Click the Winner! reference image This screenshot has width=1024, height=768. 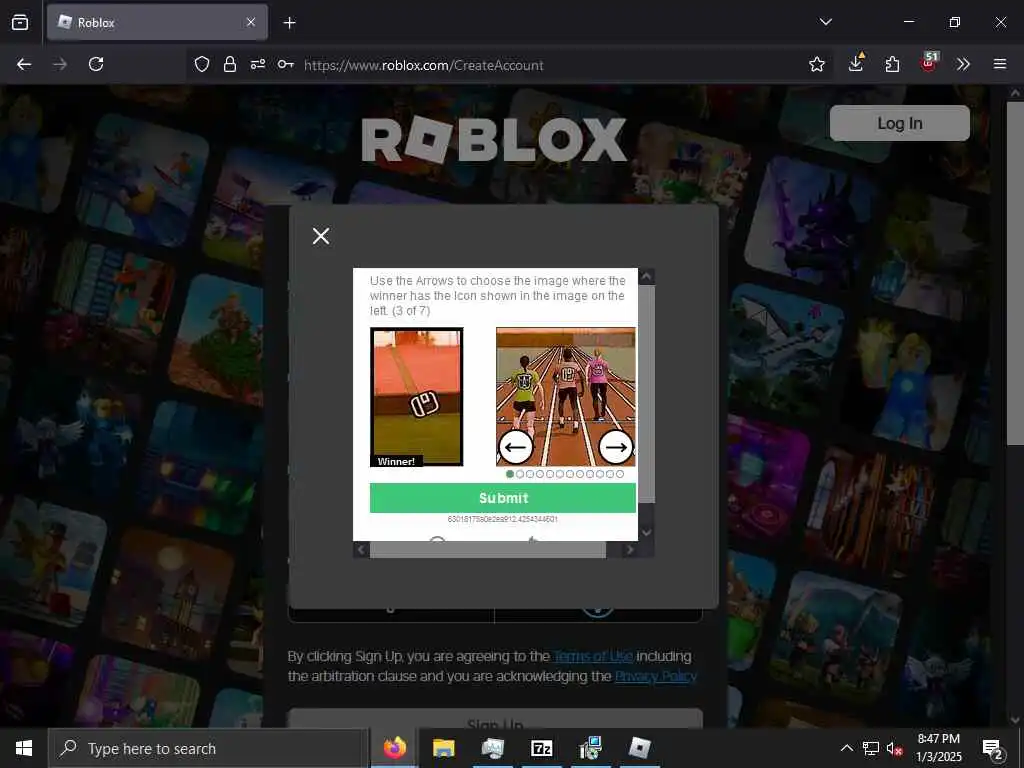pos(417,397)
